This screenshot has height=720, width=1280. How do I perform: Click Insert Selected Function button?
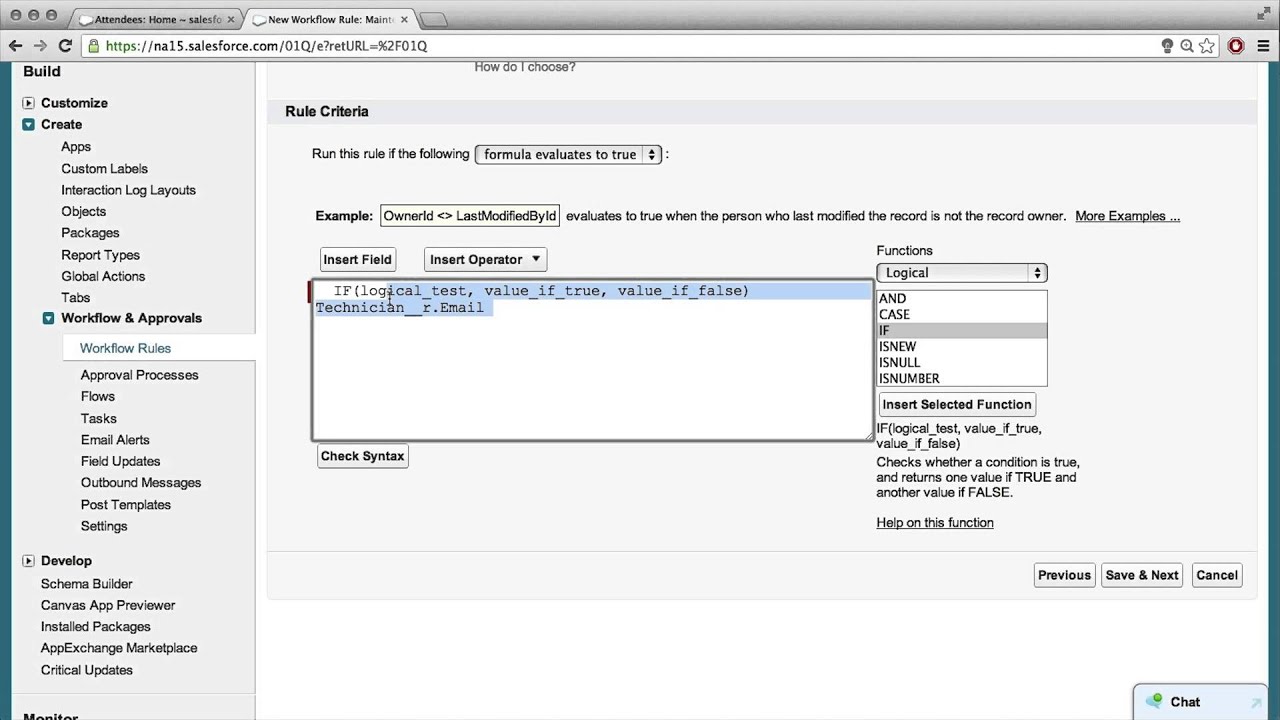957,404
